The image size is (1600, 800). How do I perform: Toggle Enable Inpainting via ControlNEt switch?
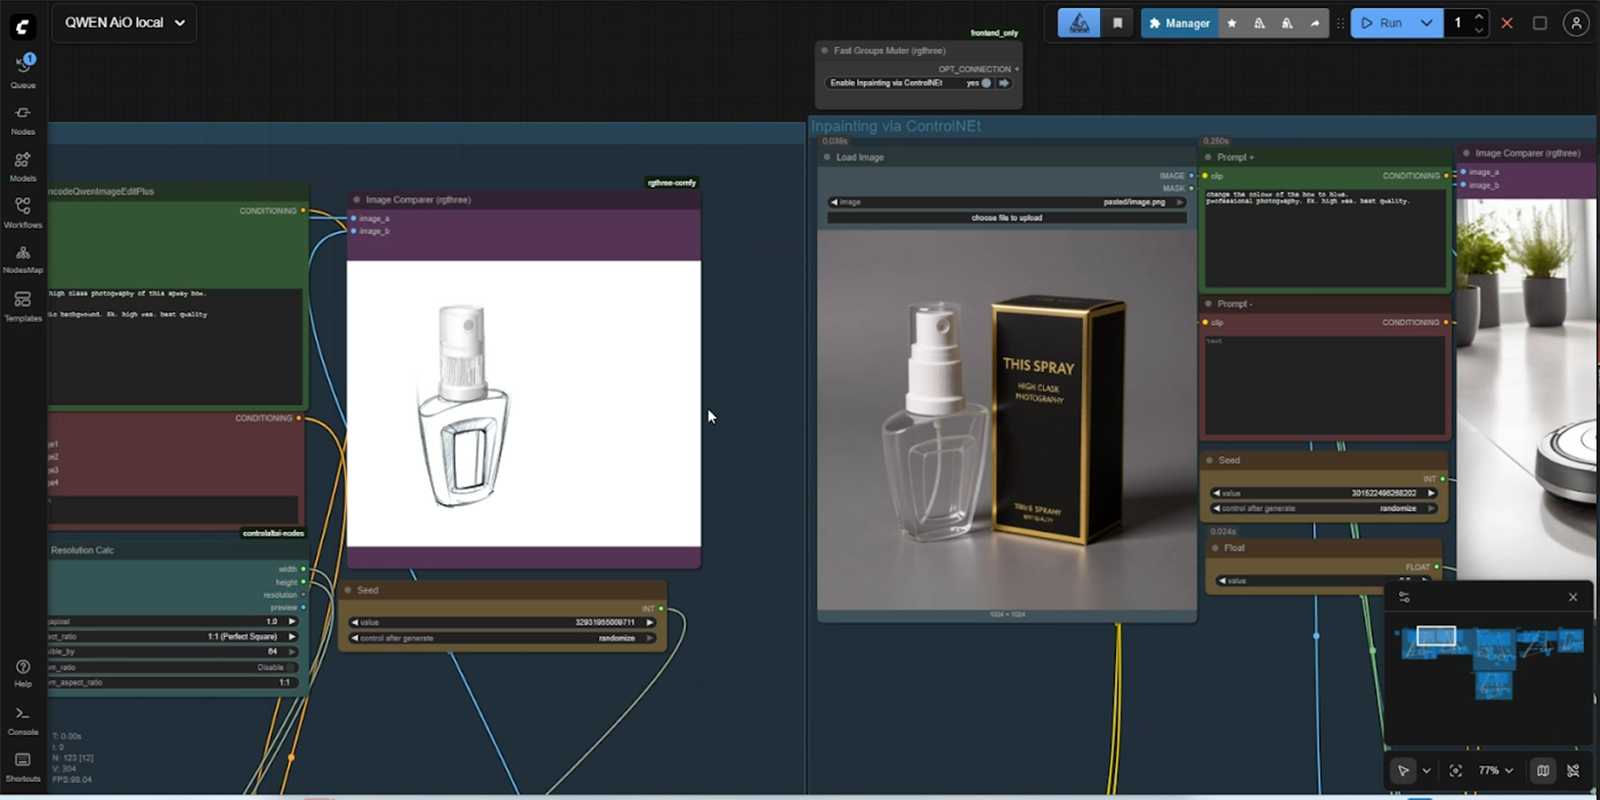pos(986,83)
